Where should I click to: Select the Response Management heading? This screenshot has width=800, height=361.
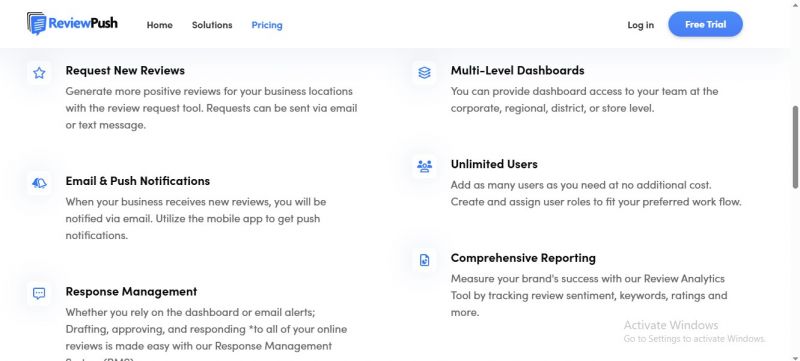click(131, 291)
